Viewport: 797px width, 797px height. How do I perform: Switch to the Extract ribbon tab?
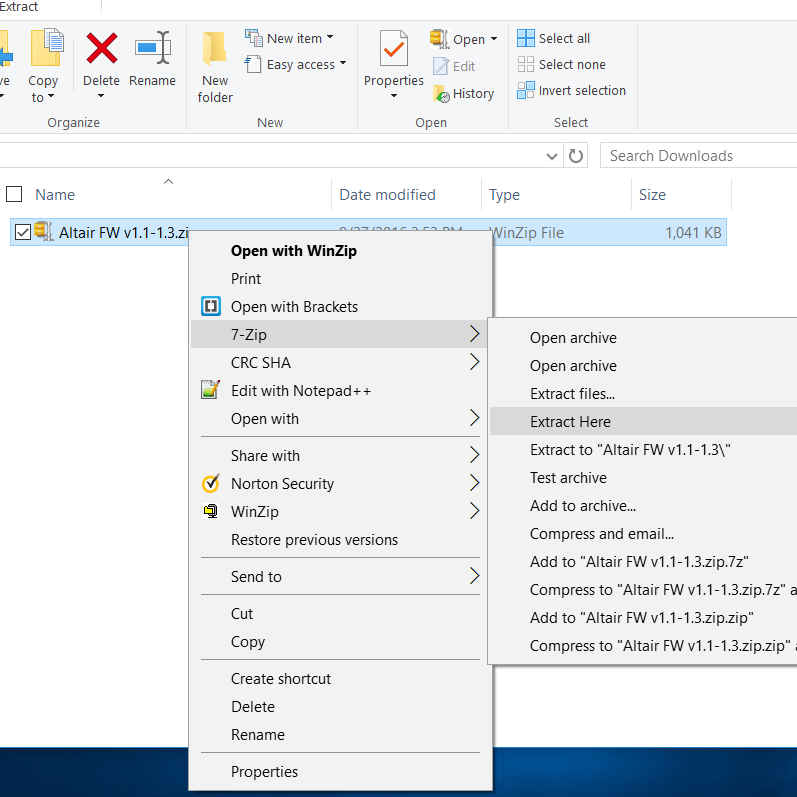pos(19,7)
